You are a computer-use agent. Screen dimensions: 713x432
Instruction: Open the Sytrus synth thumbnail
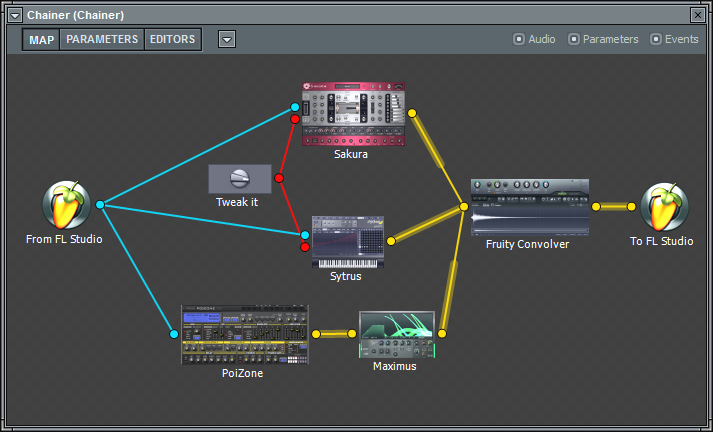(x=348, y=242)
